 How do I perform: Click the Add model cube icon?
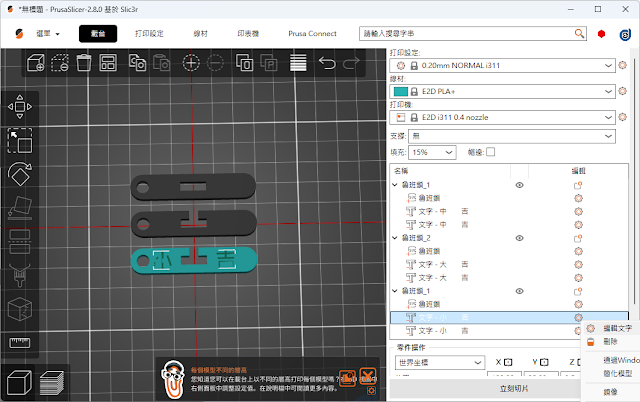(36, 63)
